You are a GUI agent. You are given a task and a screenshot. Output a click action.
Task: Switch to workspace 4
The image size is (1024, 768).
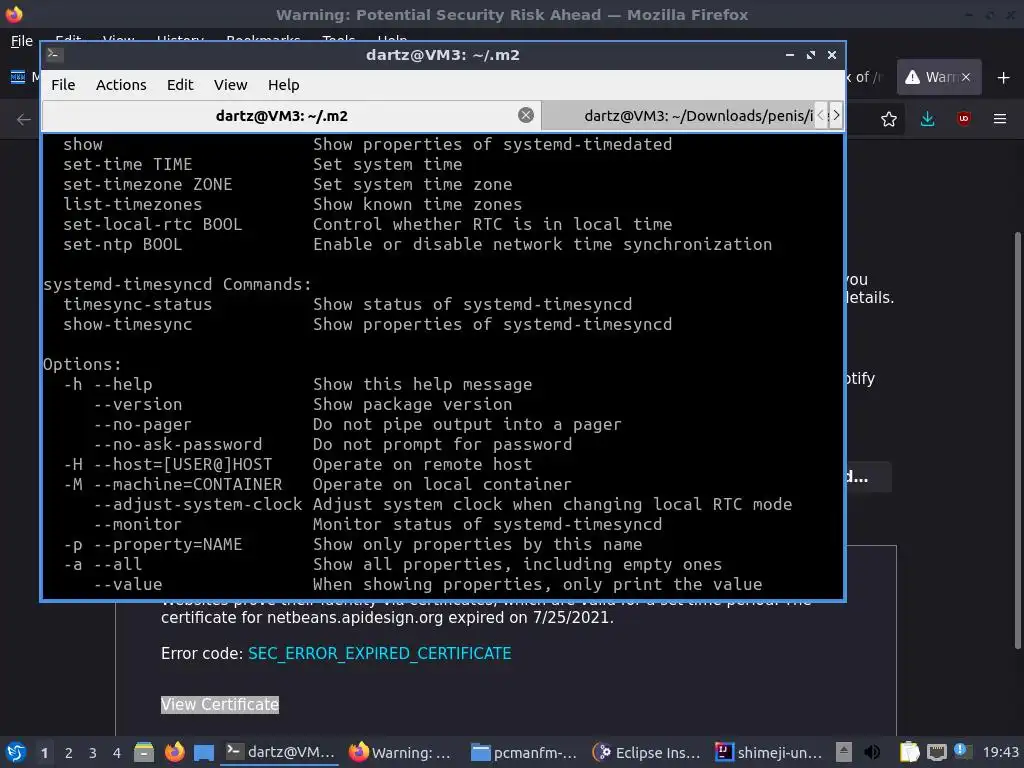tap(117, 753)
